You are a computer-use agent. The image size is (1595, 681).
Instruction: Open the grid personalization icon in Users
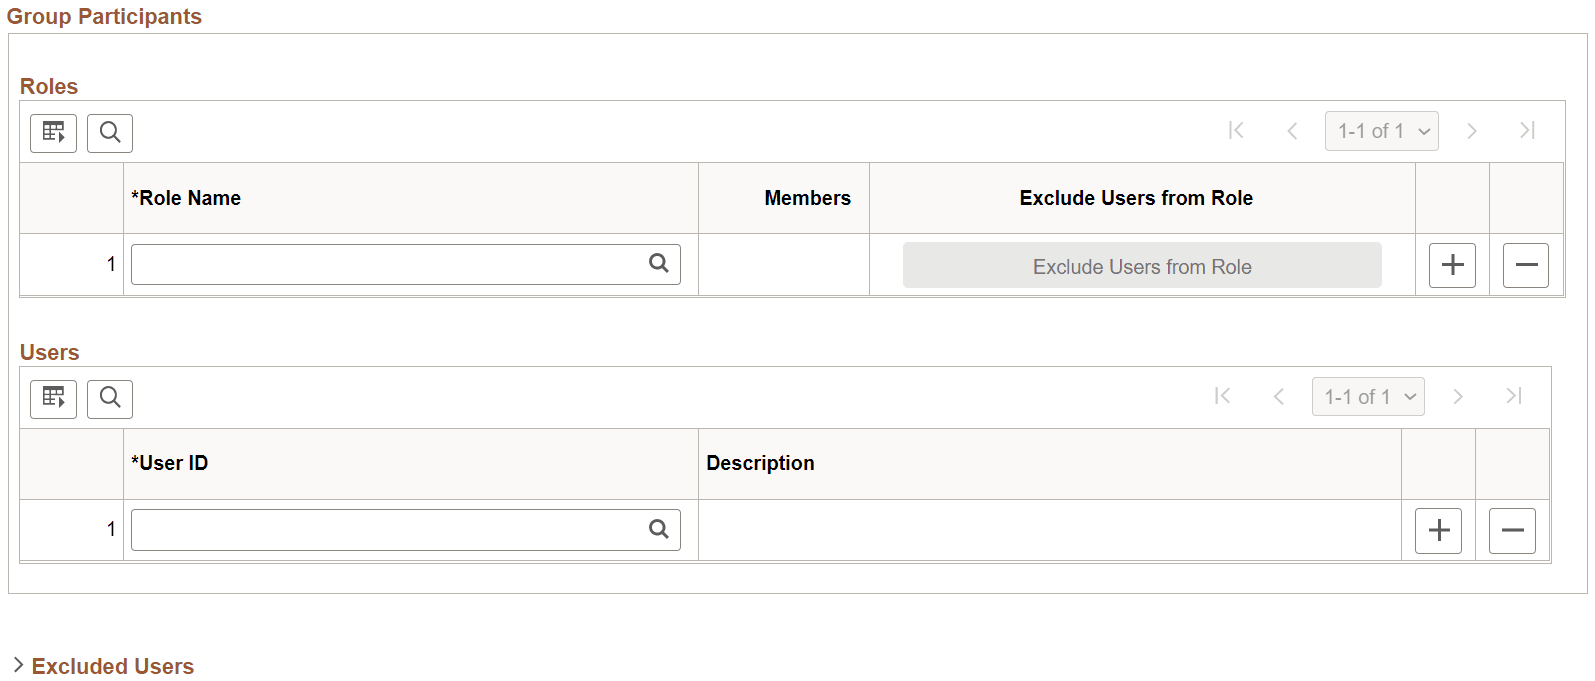52,398
